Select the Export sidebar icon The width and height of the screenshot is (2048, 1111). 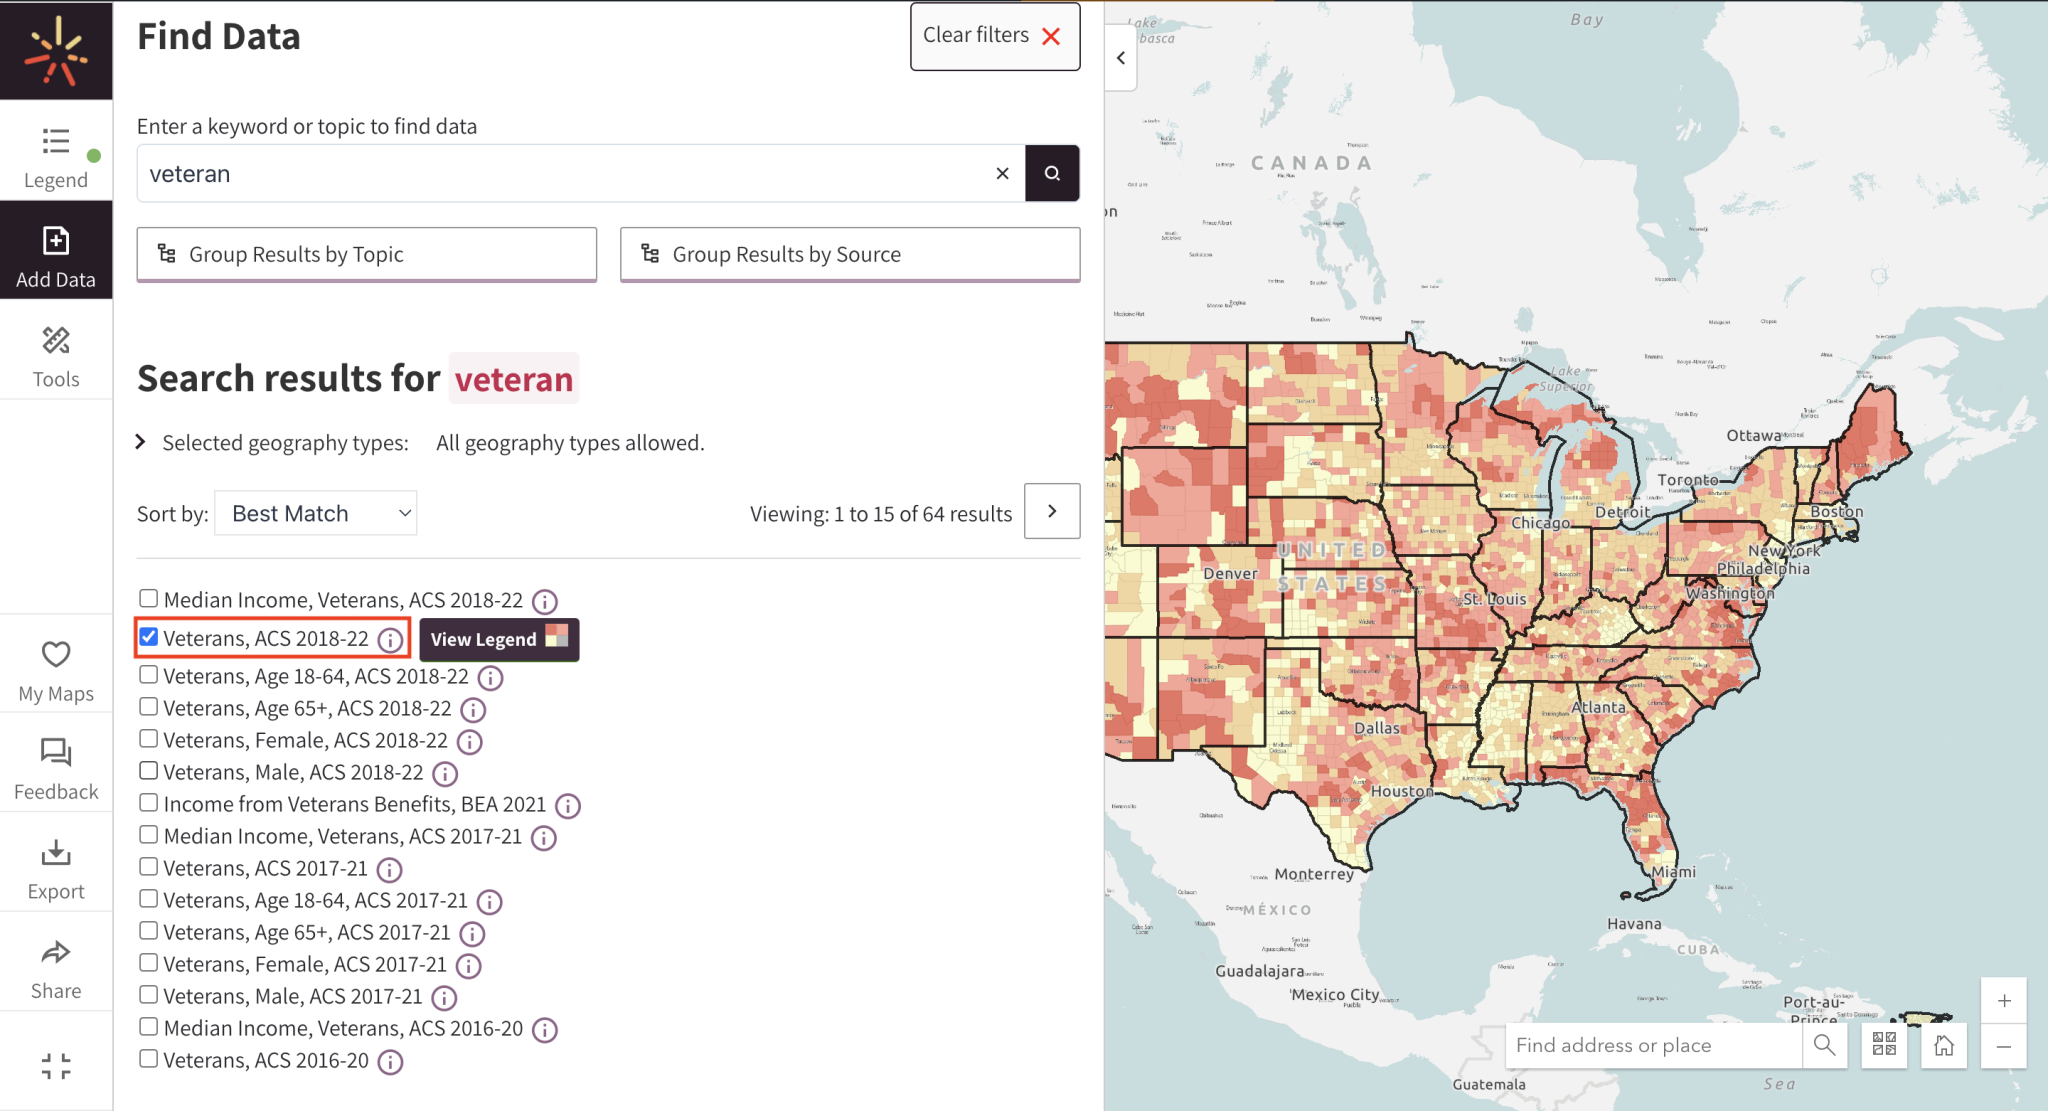(x=56, y=865)
